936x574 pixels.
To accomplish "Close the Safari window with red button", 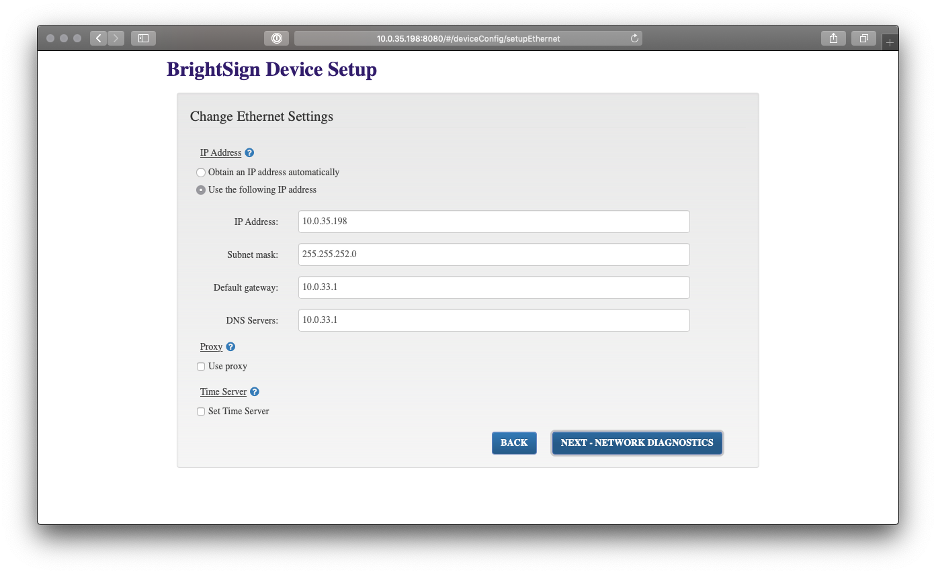I will (50, 38).
